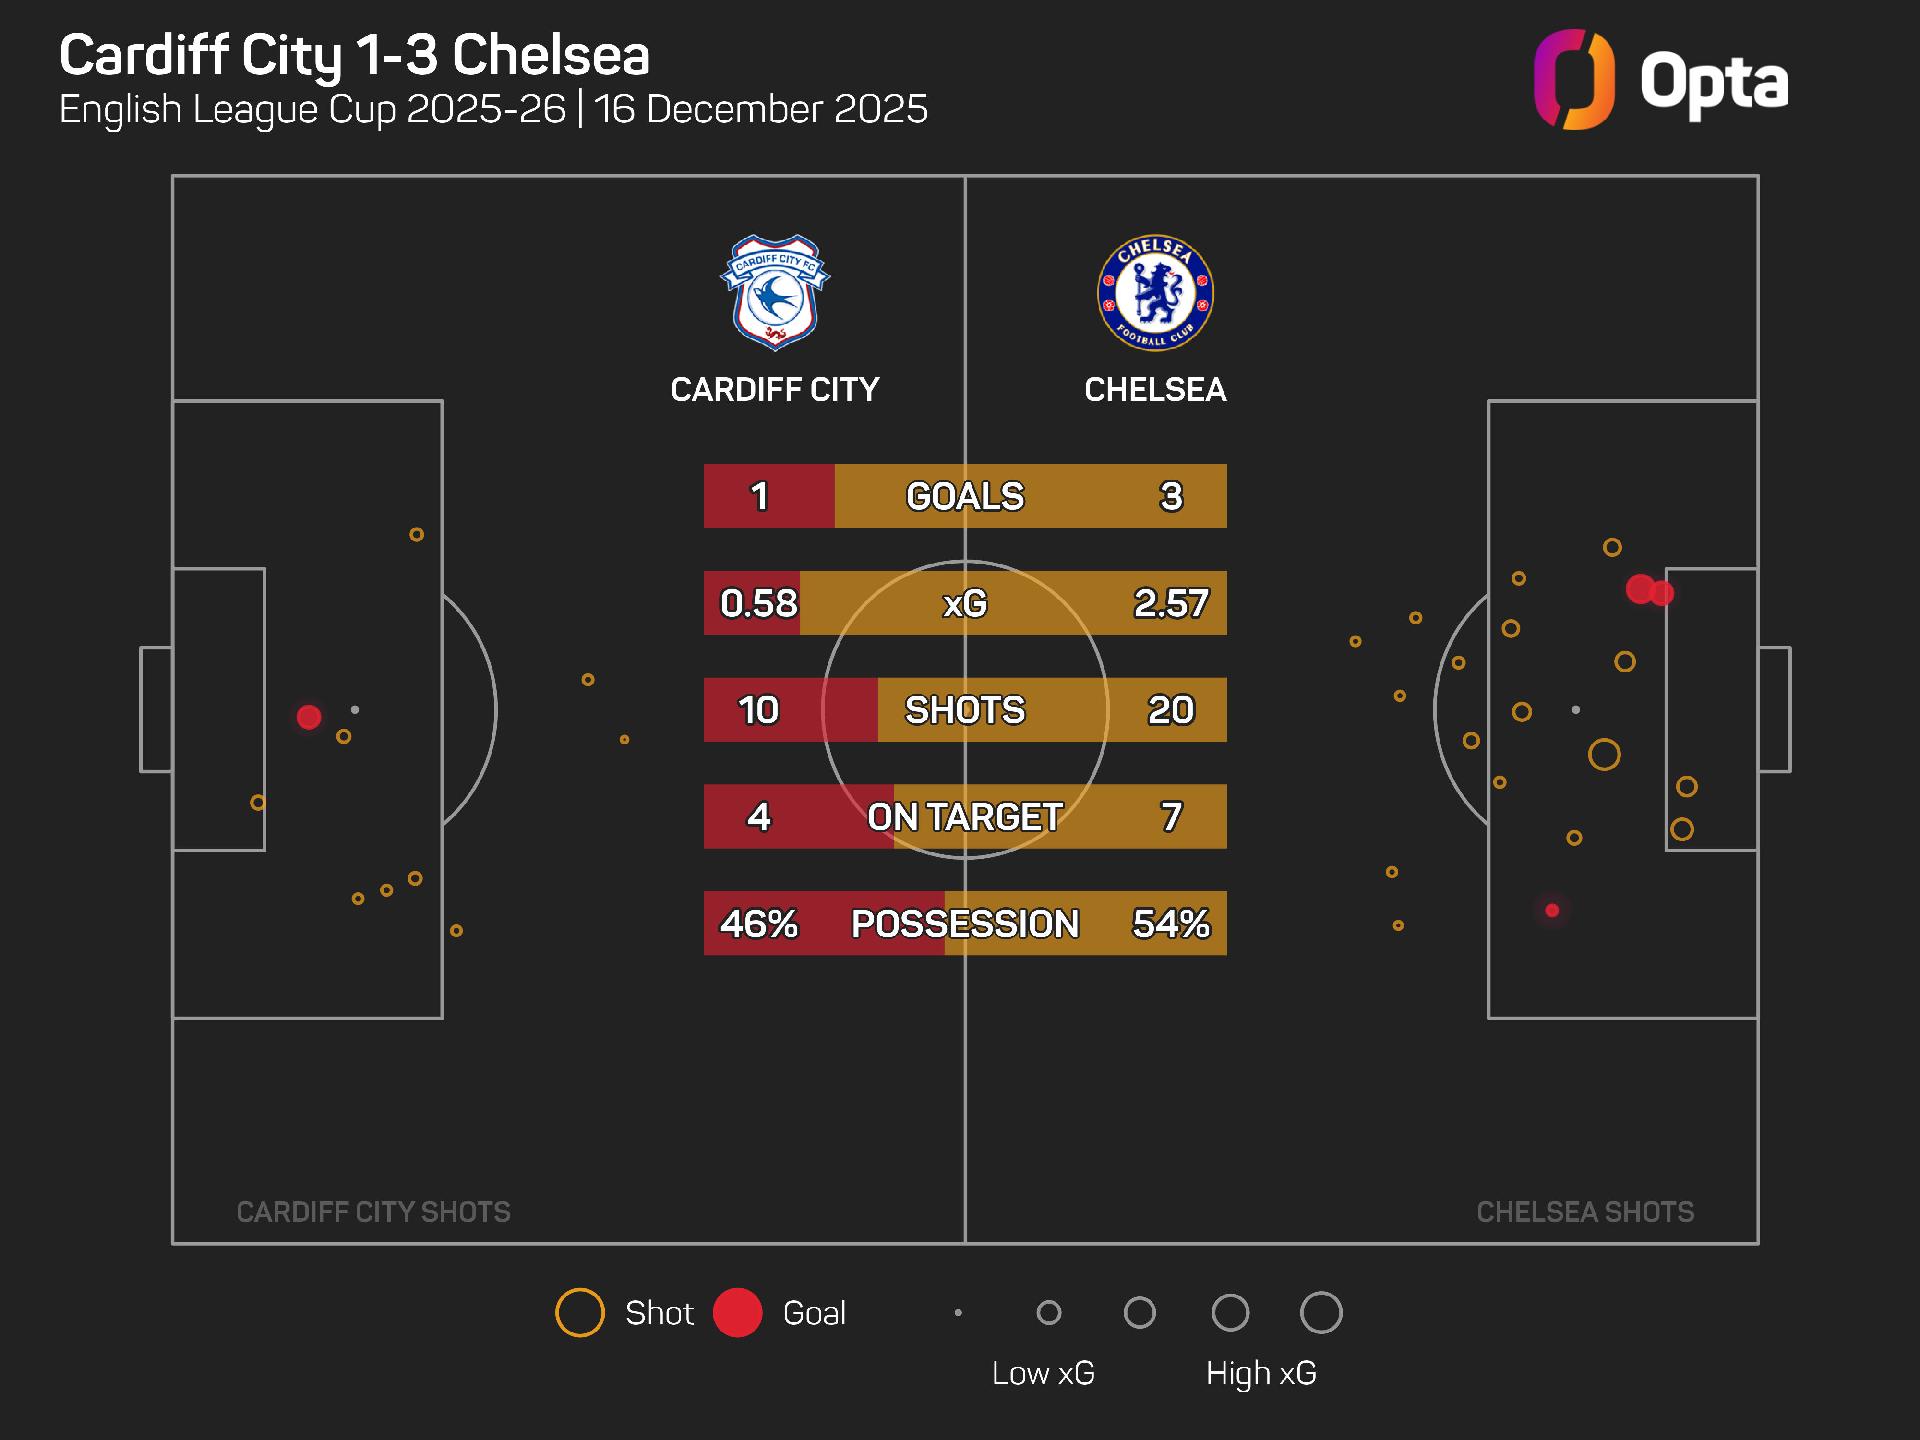Click the CHELSEA team name label
The width and height of the screenshot is (1920, 1440).
(1155, 389)
